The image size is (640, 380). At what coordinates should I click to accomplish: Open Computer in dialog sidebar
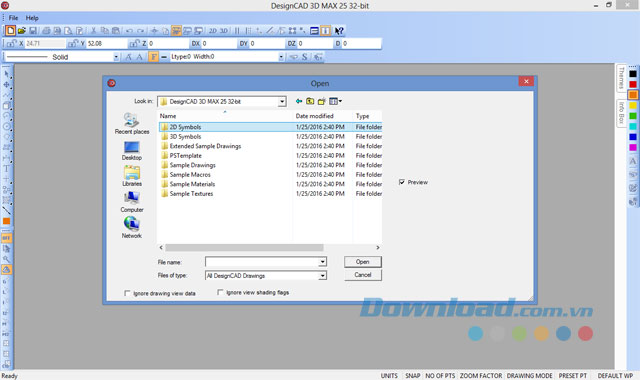click(132, 202)
